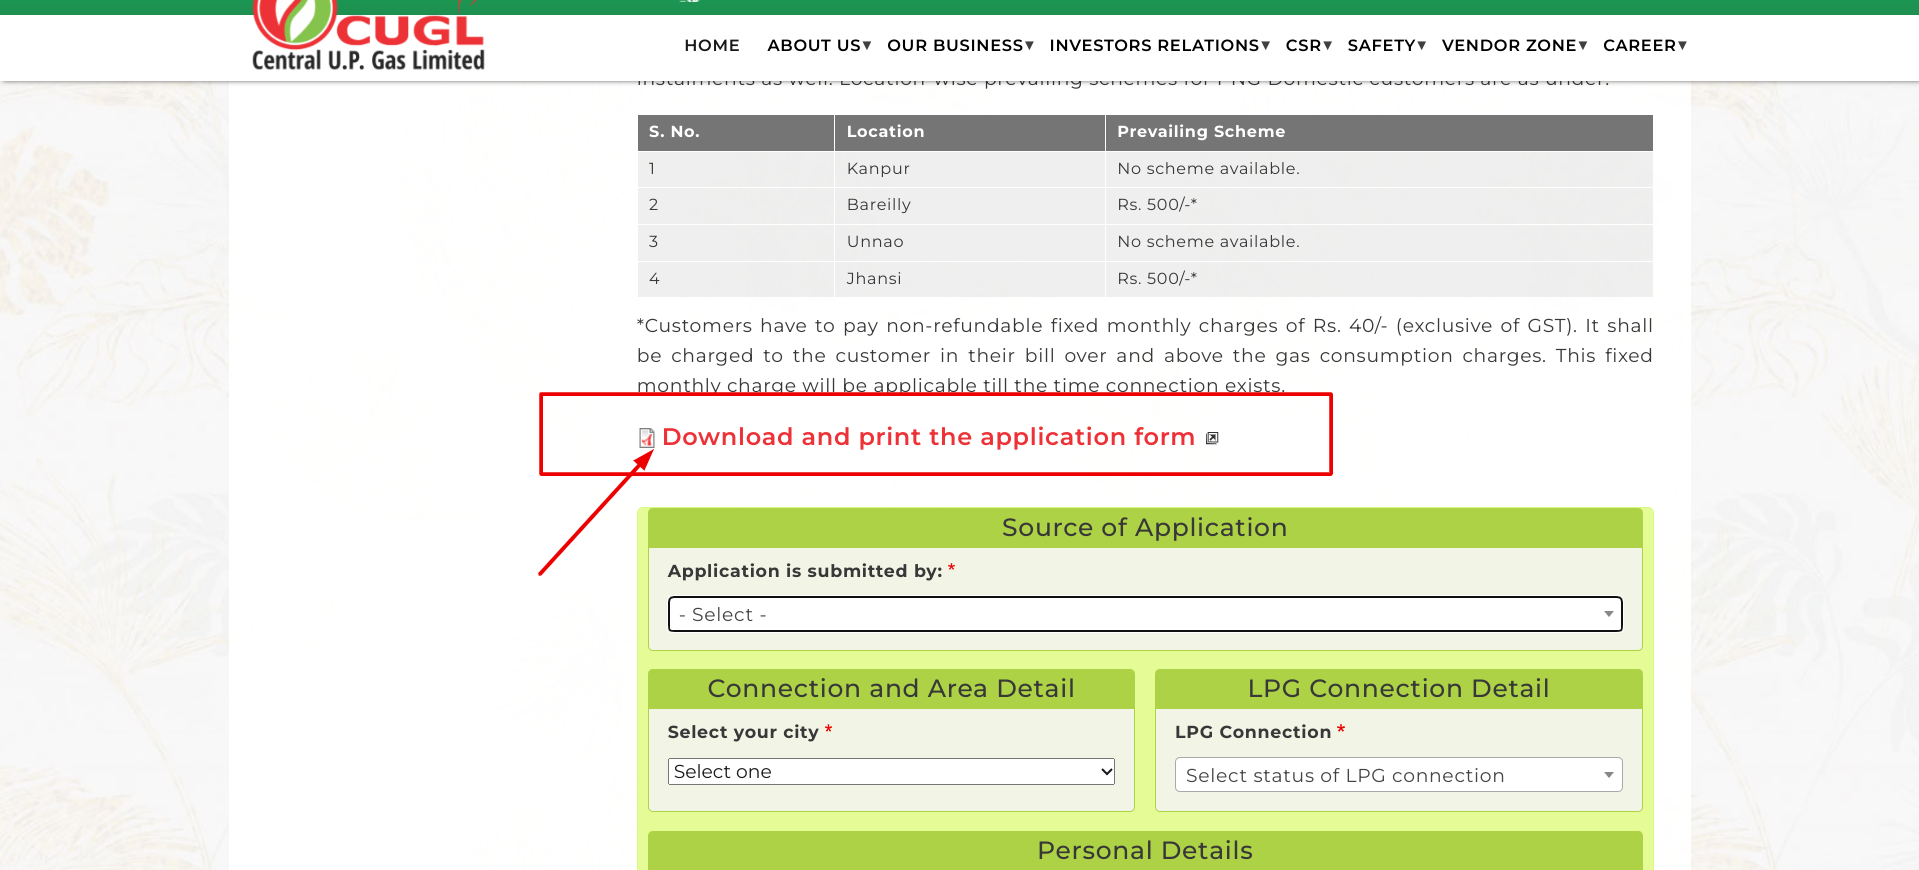1919x870 pixels.
Task: Expand the VENDOR ZONE menu
Action: [1513, 45]
